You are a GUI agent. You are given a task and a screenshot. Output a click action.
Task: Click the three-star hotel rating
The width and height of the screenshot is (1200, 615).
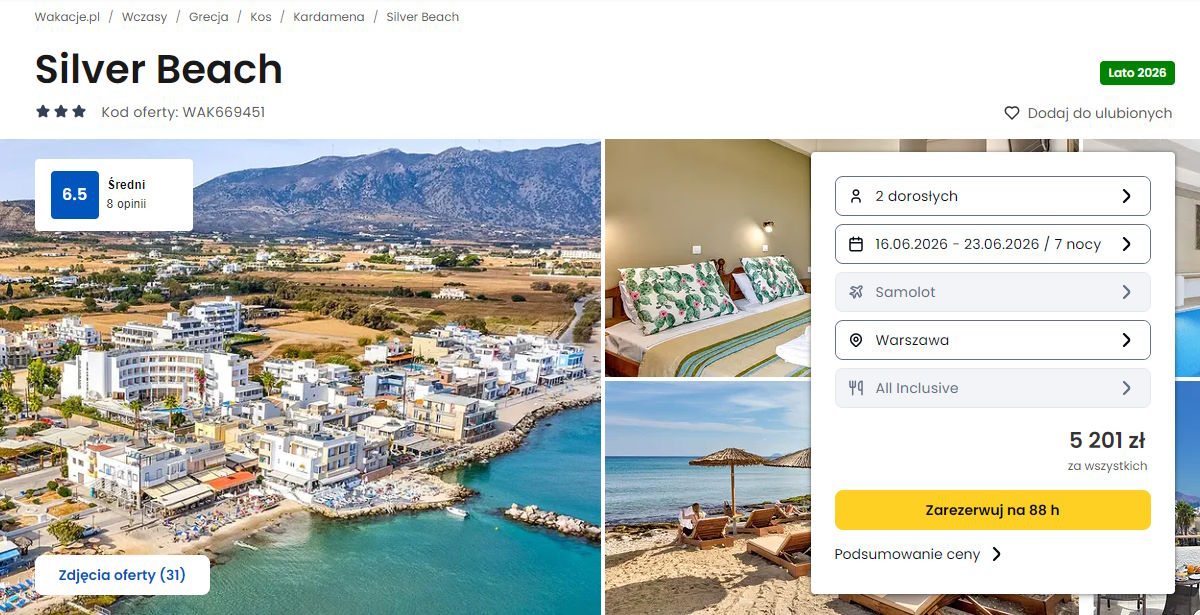61,112
